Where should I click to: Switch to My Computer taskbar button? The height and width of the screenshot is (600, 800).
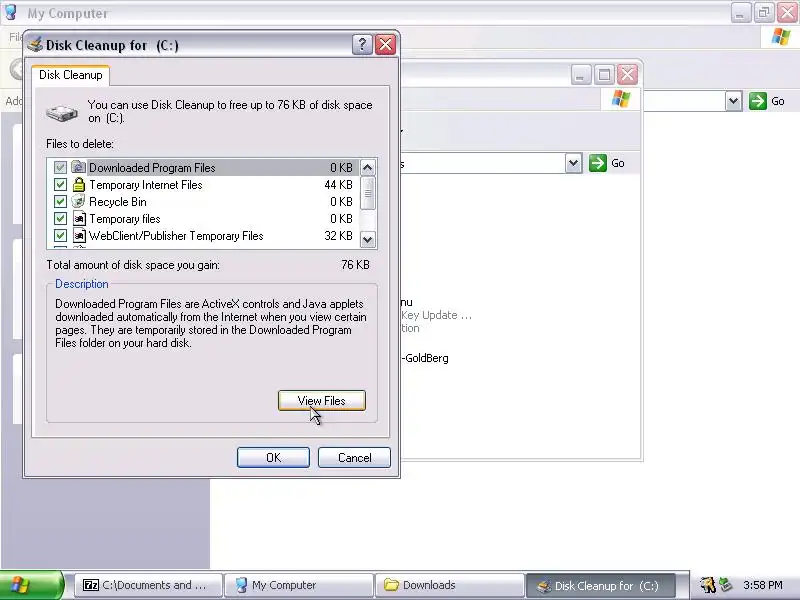coord(299,585)
